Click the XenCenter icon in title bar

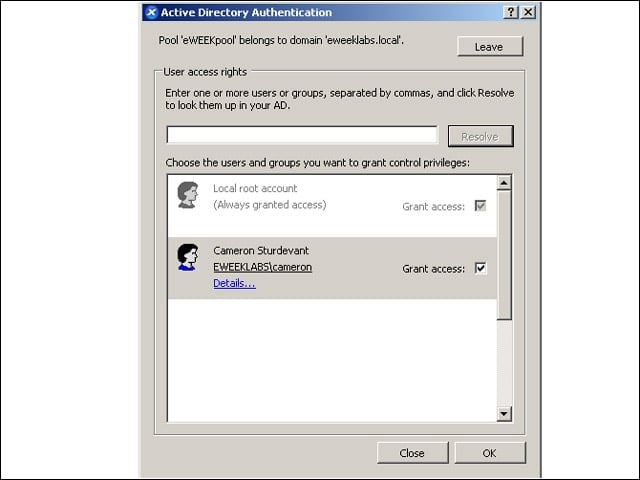pos(151,12)
